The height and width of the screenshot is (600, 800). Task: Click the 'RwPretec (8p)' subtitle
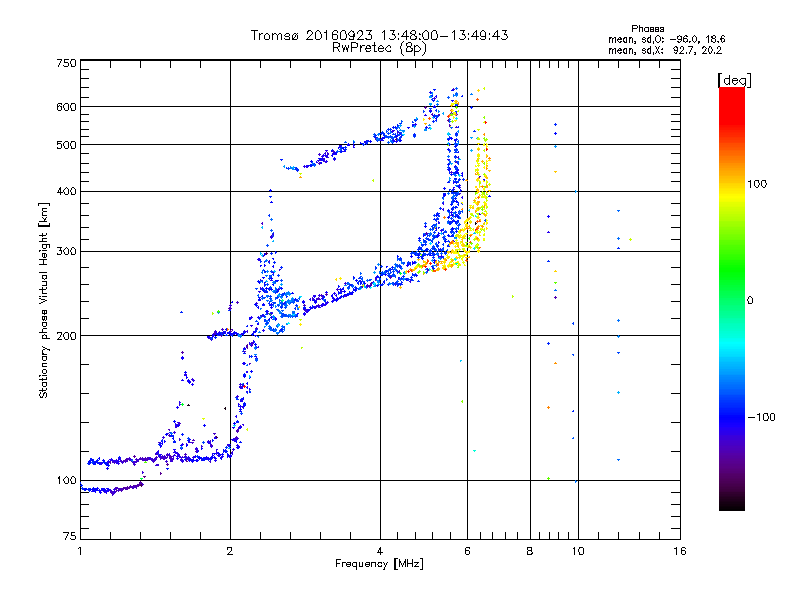(x=379, y=48)
